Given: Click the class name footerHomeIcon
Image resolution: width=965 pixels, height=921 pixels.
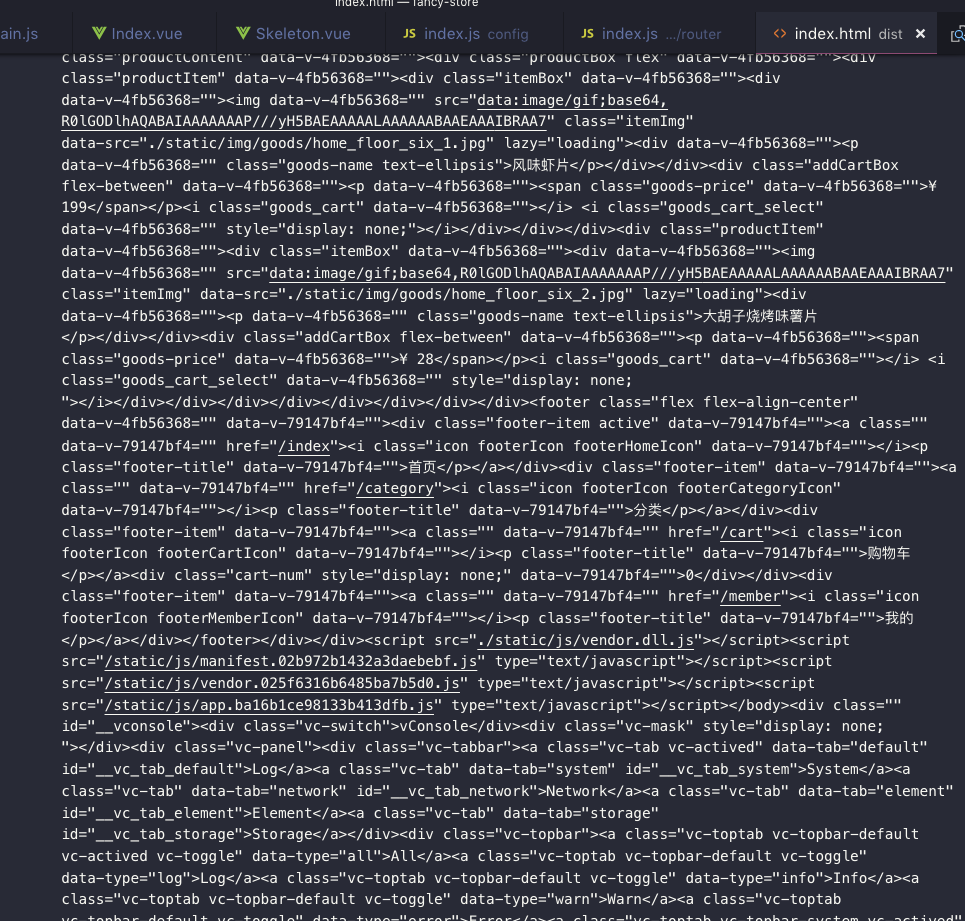Looking at the screenshot, I should 637,445.
